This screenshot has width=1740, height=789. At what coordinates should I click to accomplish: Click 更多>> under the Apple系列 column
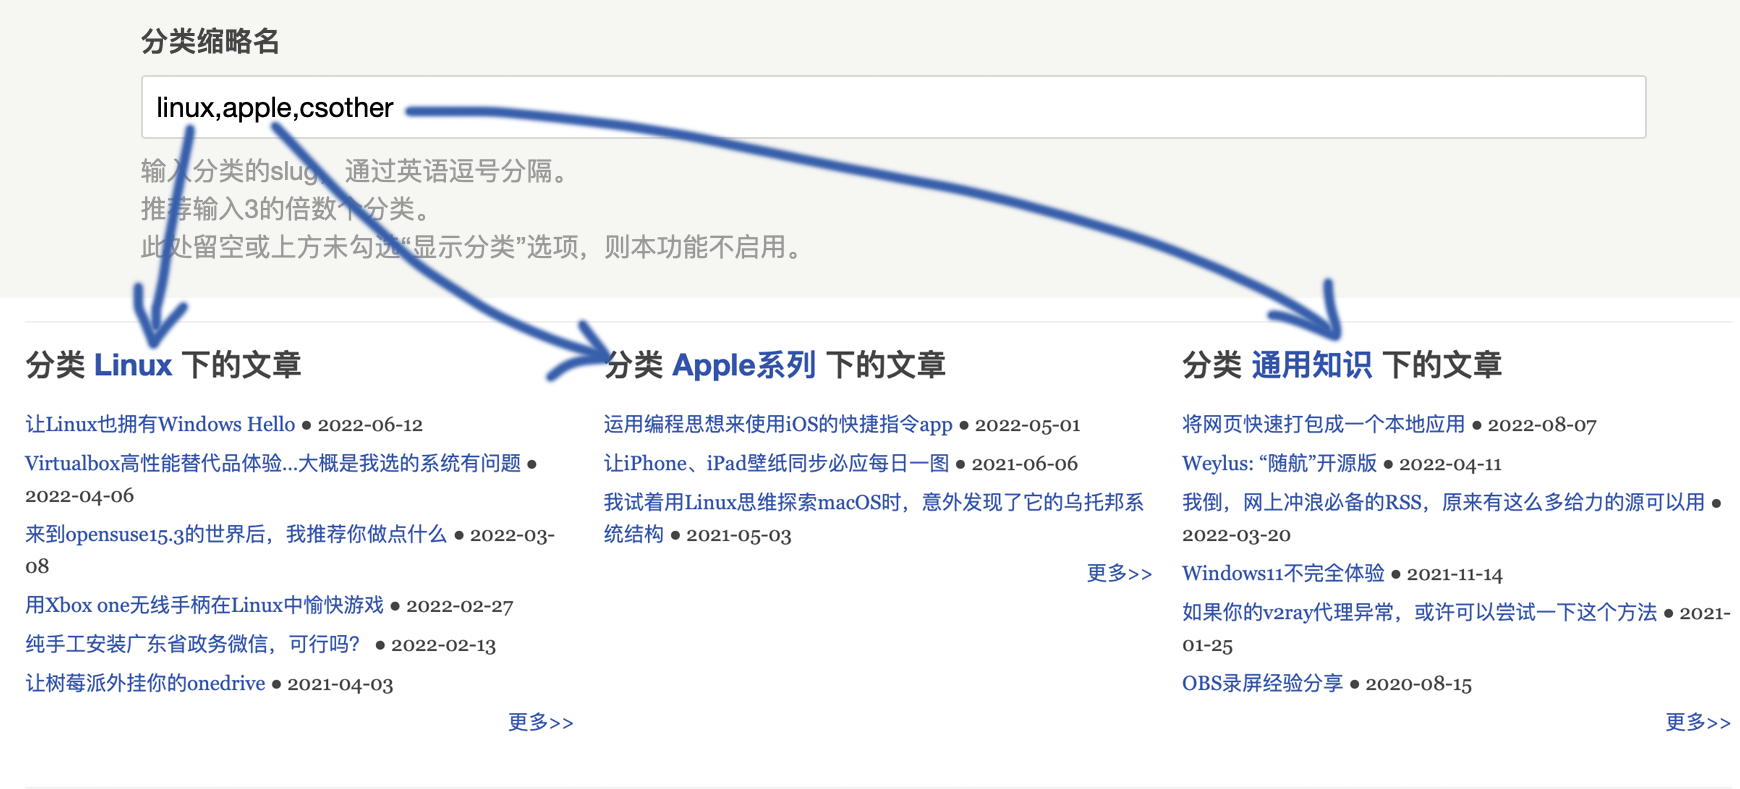(x=1119, y=573)
